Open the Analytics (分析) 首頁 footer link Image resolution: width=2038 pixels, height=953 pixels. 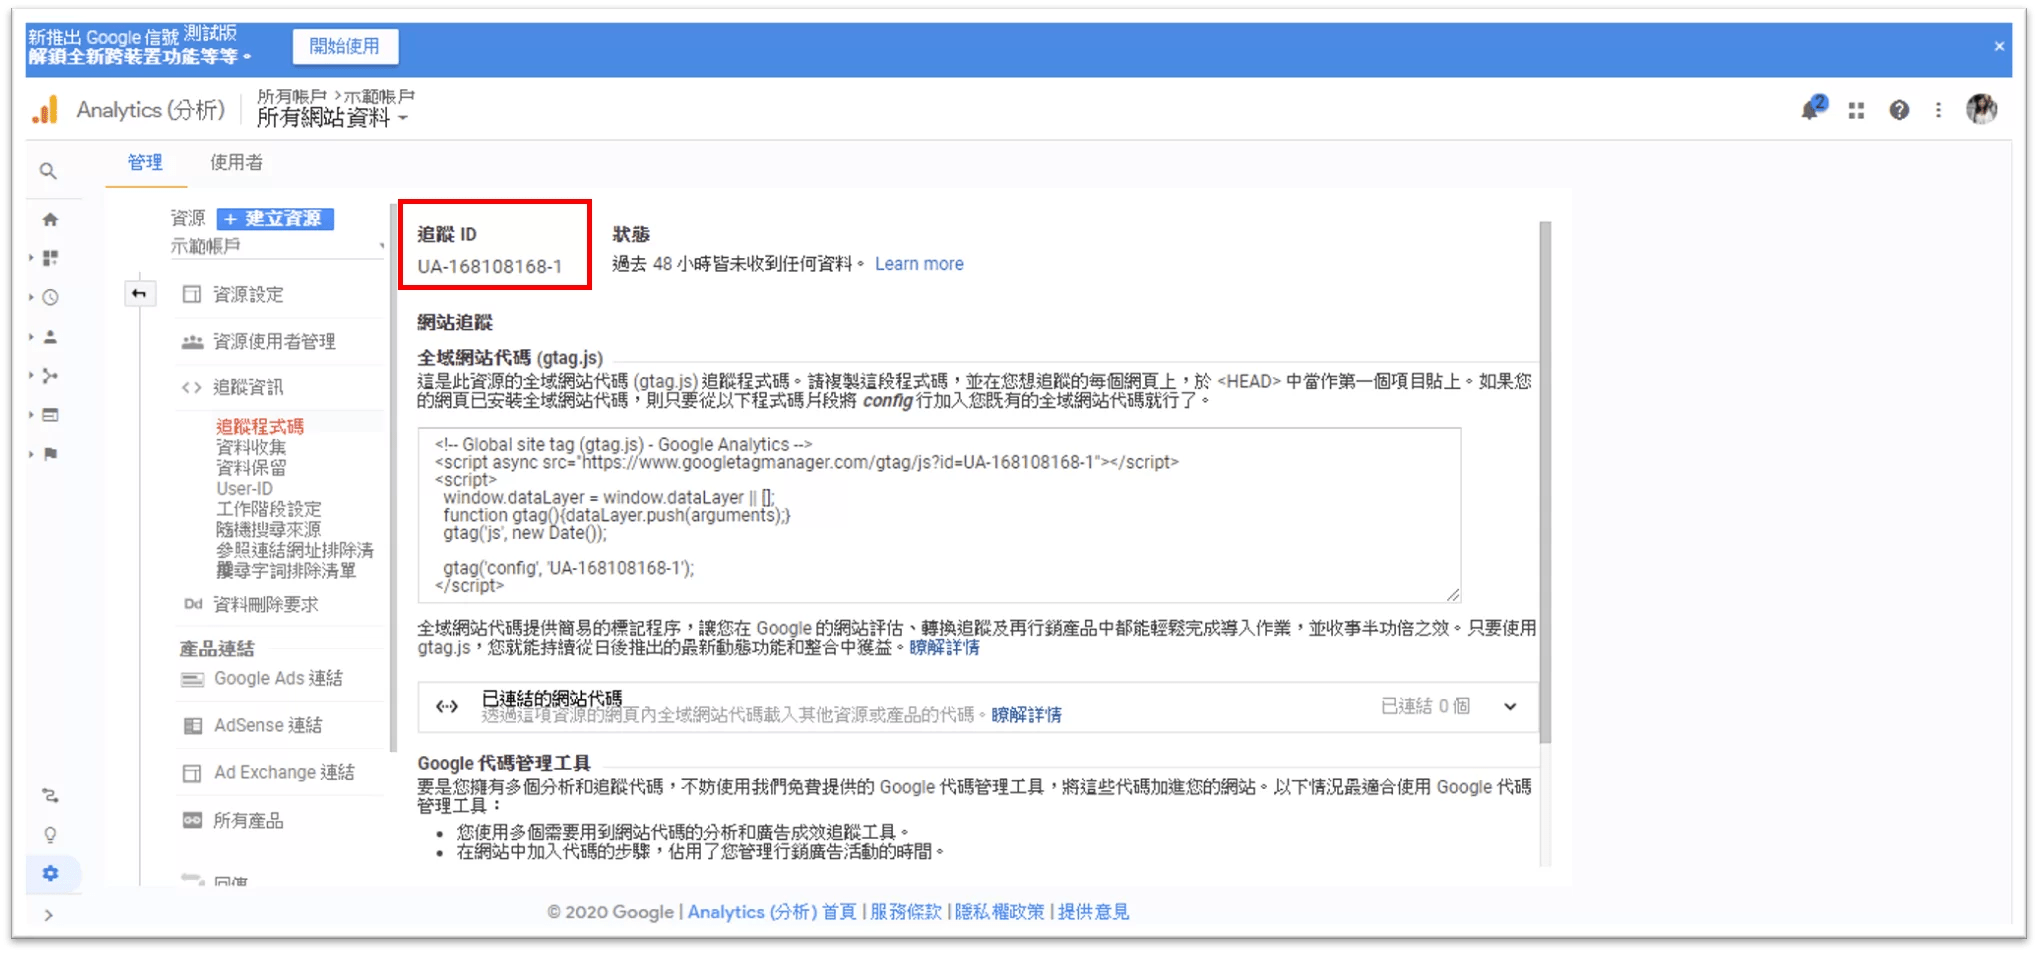coord(772,912)
